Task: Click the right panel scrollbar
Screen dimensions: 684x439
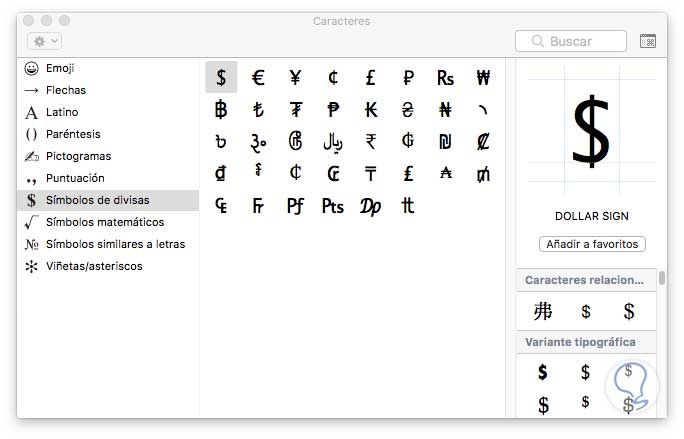Action: [x=662, y=279]
